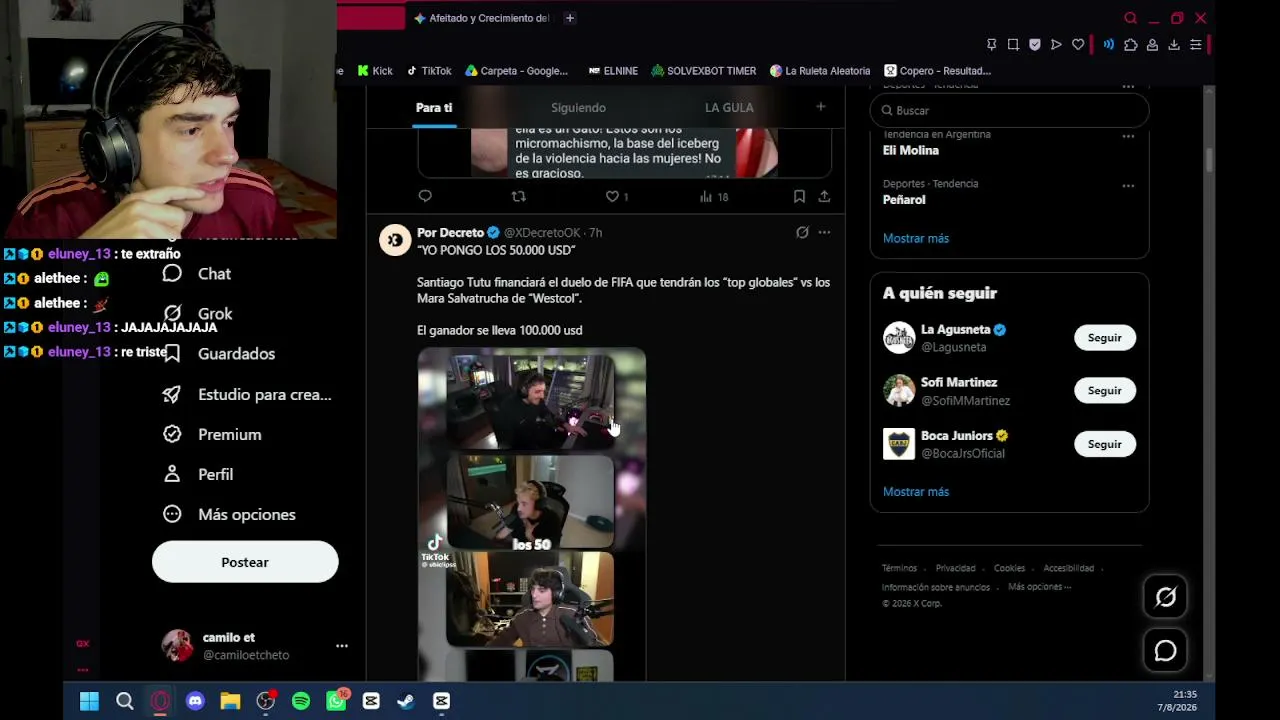Open options for the Eli Molina trend
This screenshot has width=1280, height=720.
point(1128,136)
